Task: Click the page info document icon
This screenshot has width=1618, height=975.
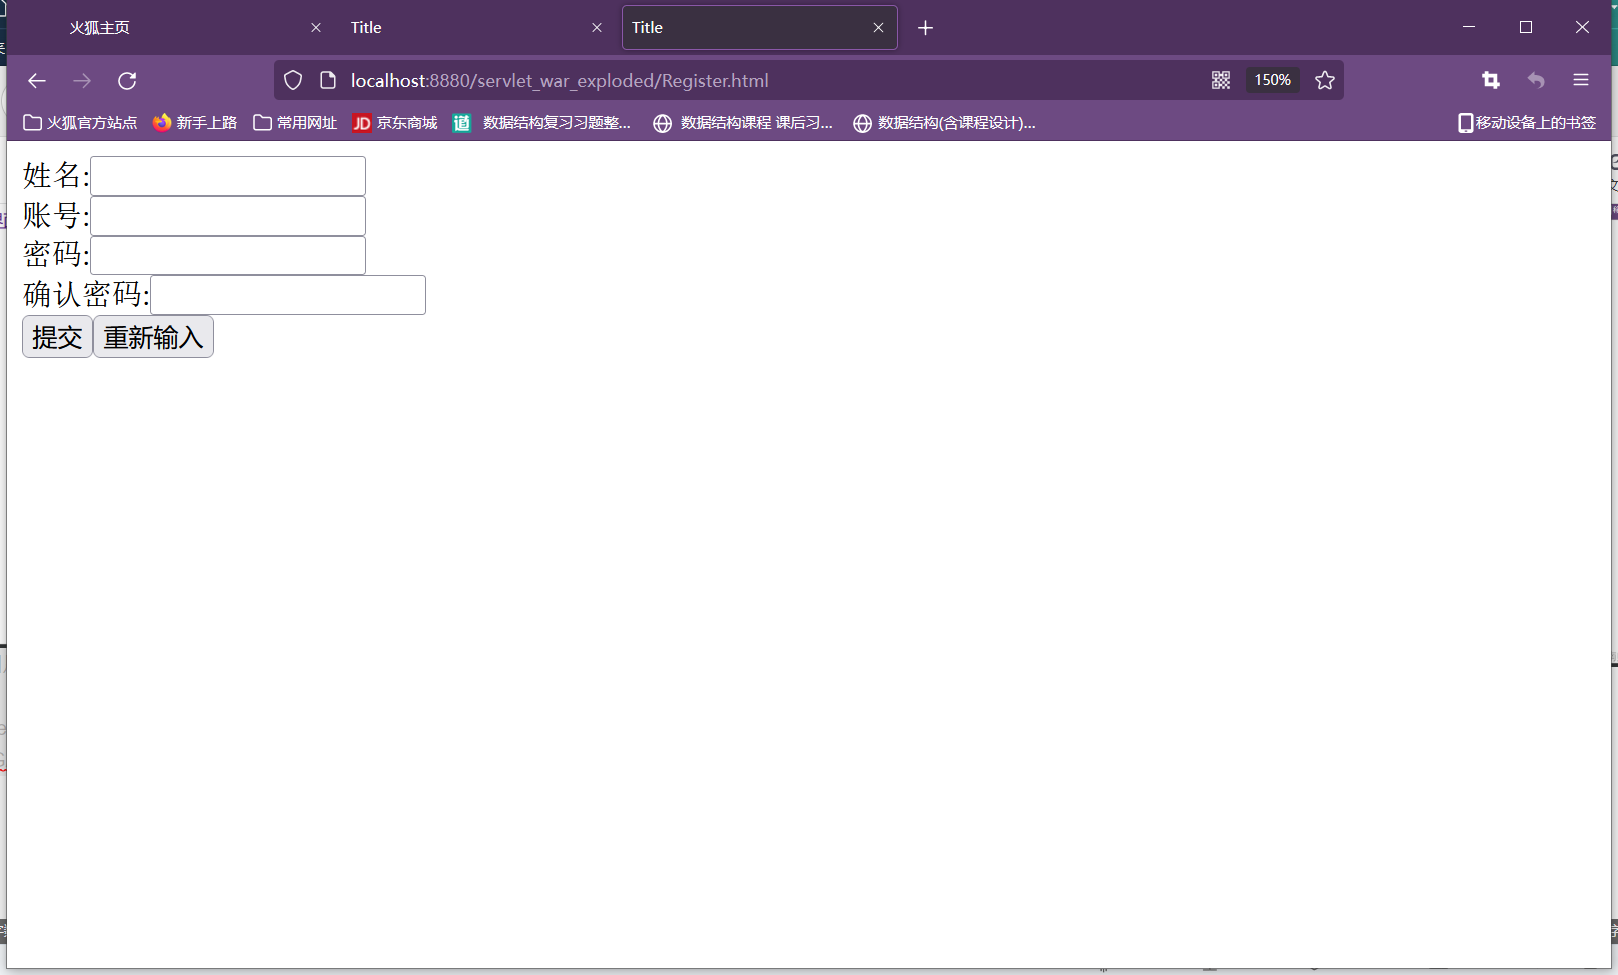Action: coord(327,81)
